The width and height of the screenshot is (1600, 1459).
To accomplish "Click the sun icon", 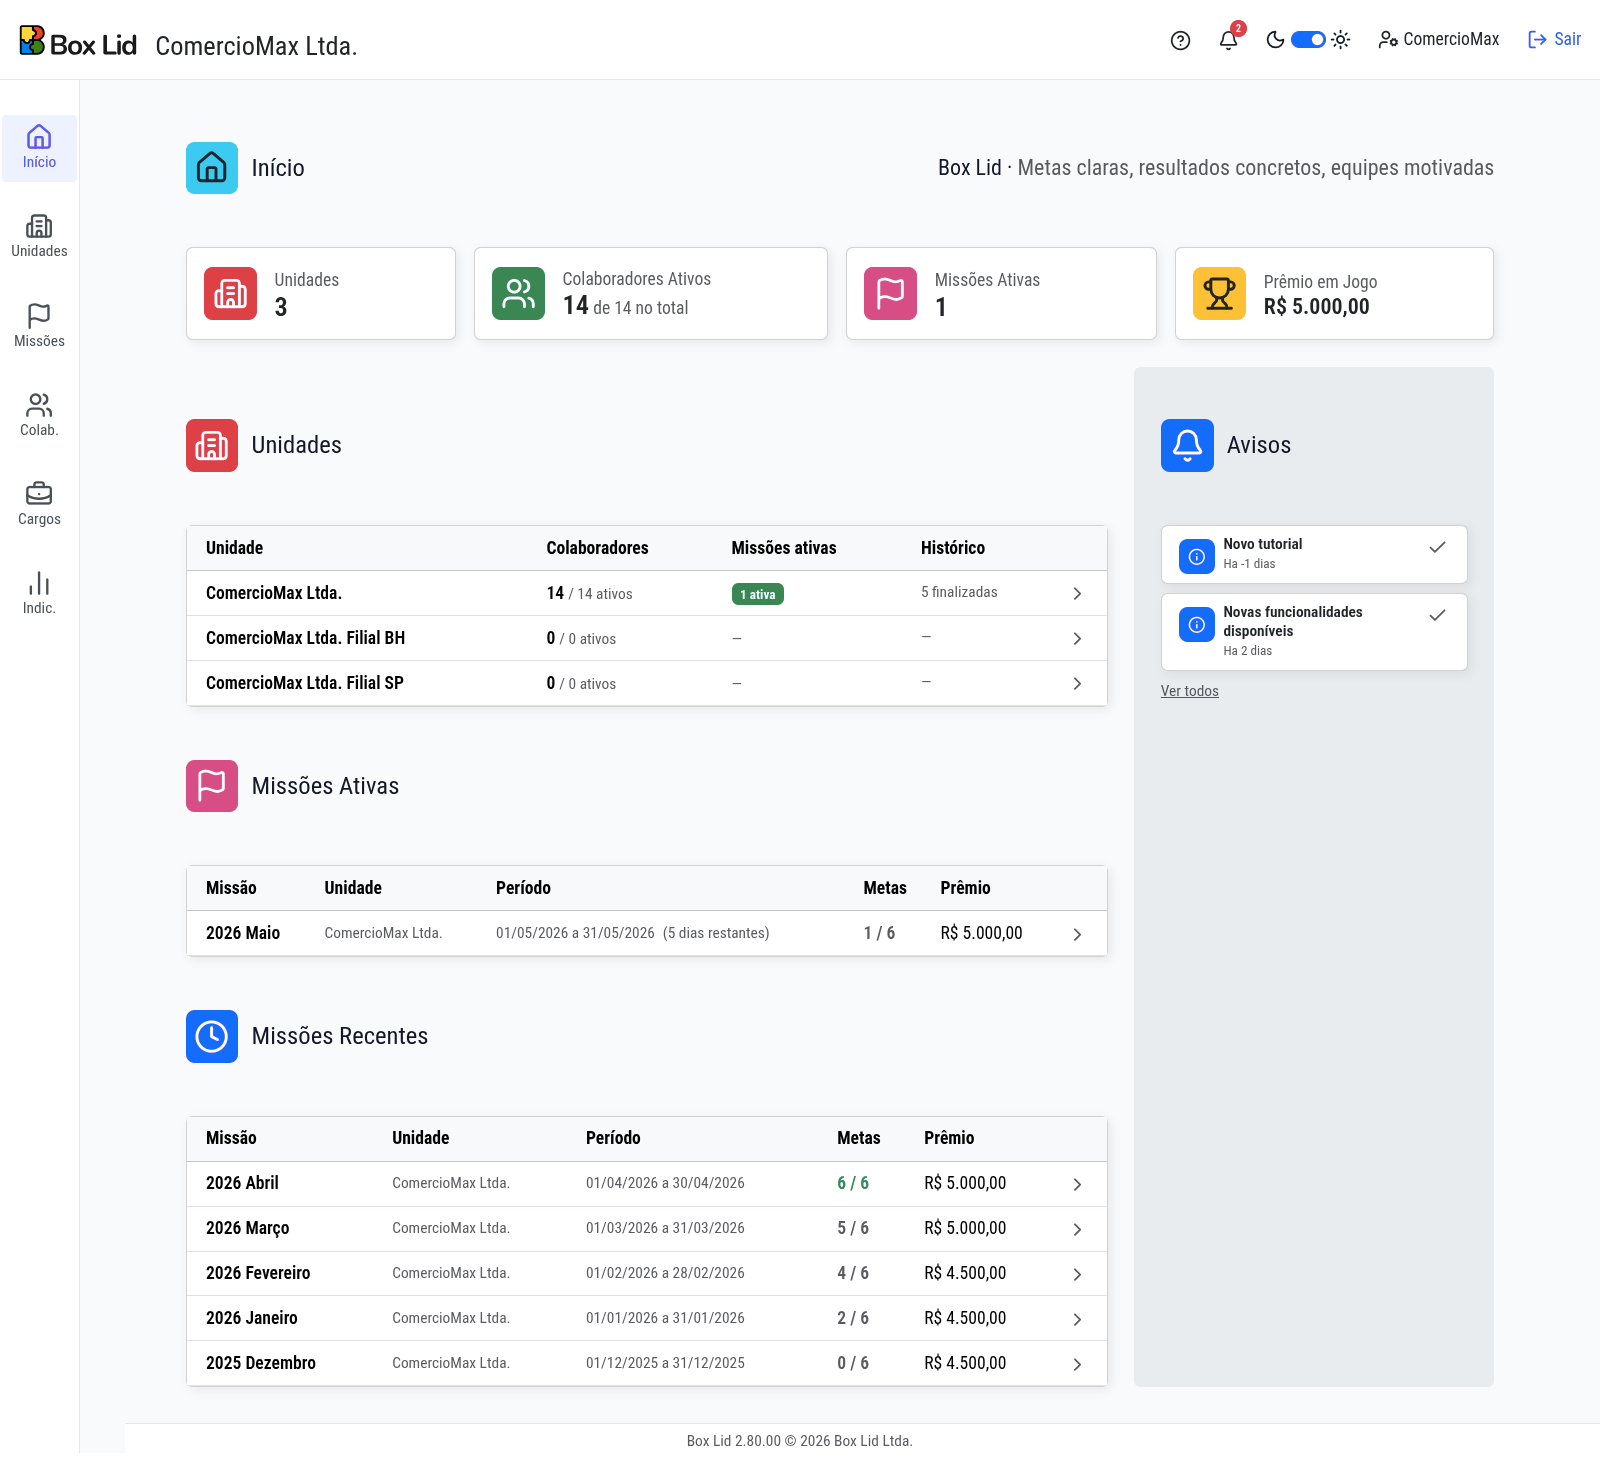I will [1341, 40].
